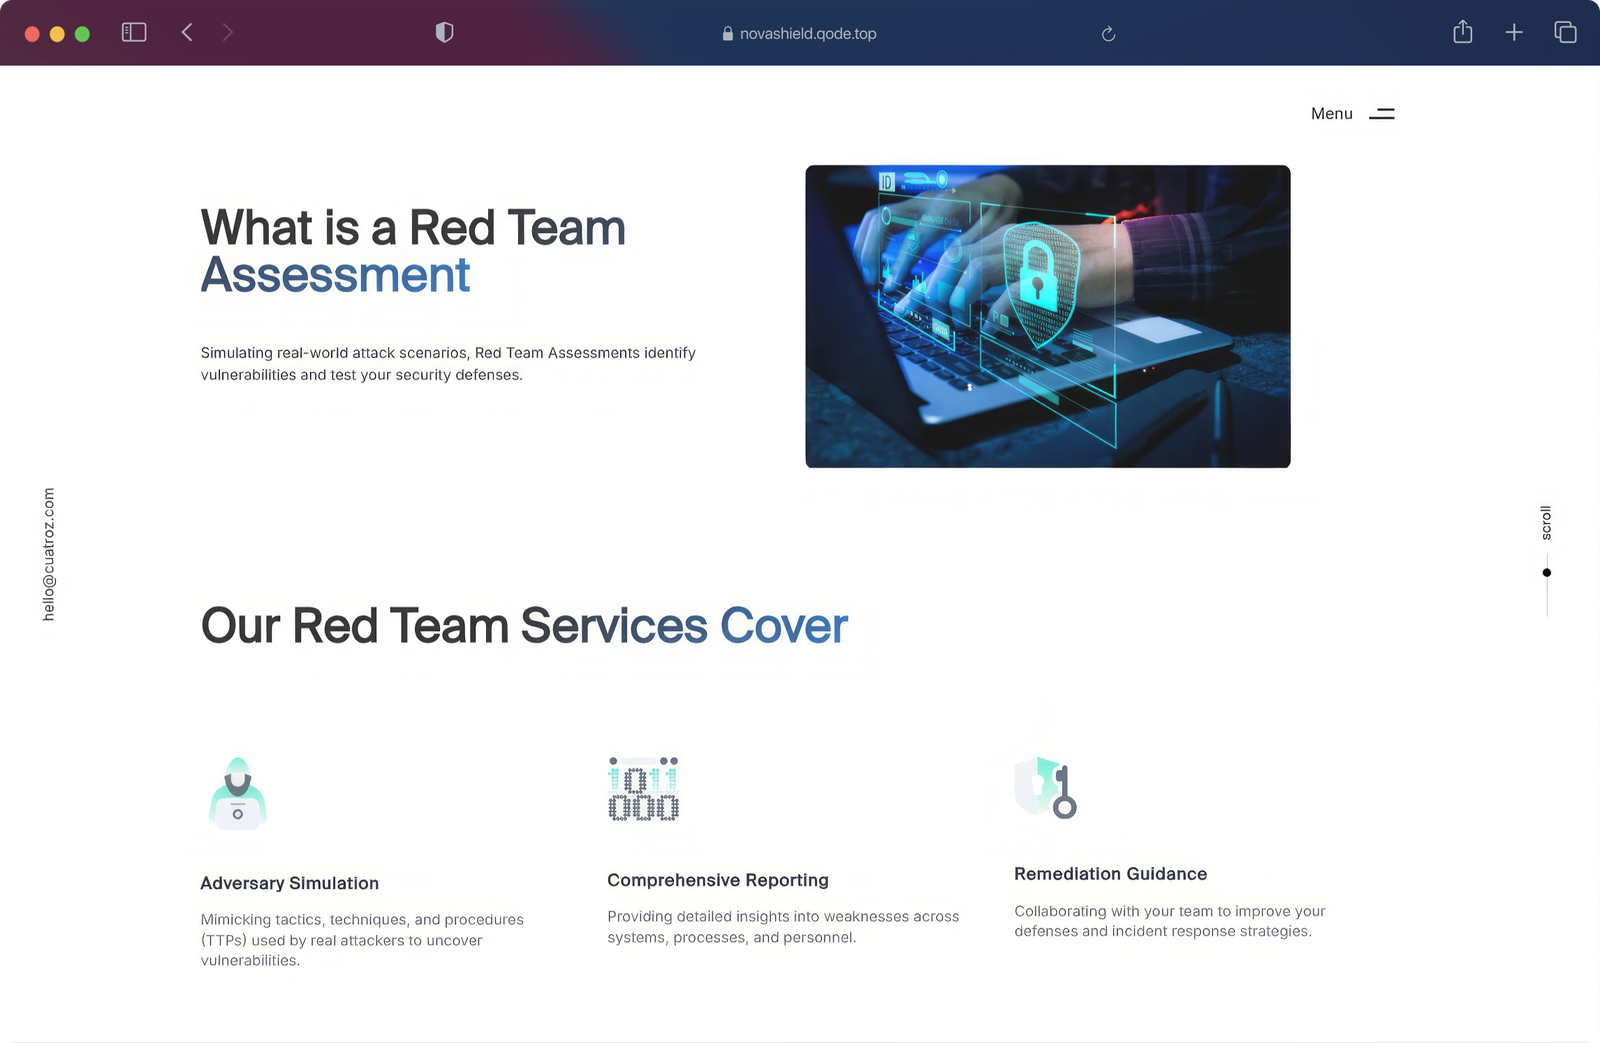
Task: Click the vertical scroll label
Action: pyautogui.click(x=1546, y=523)
